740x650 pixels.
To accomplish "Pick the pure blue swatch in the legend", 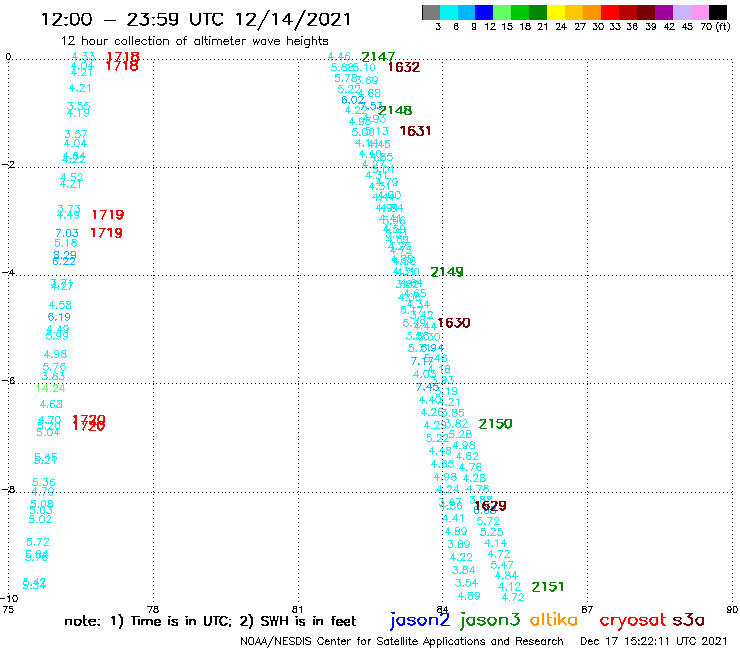I will (x=484, y=13).
